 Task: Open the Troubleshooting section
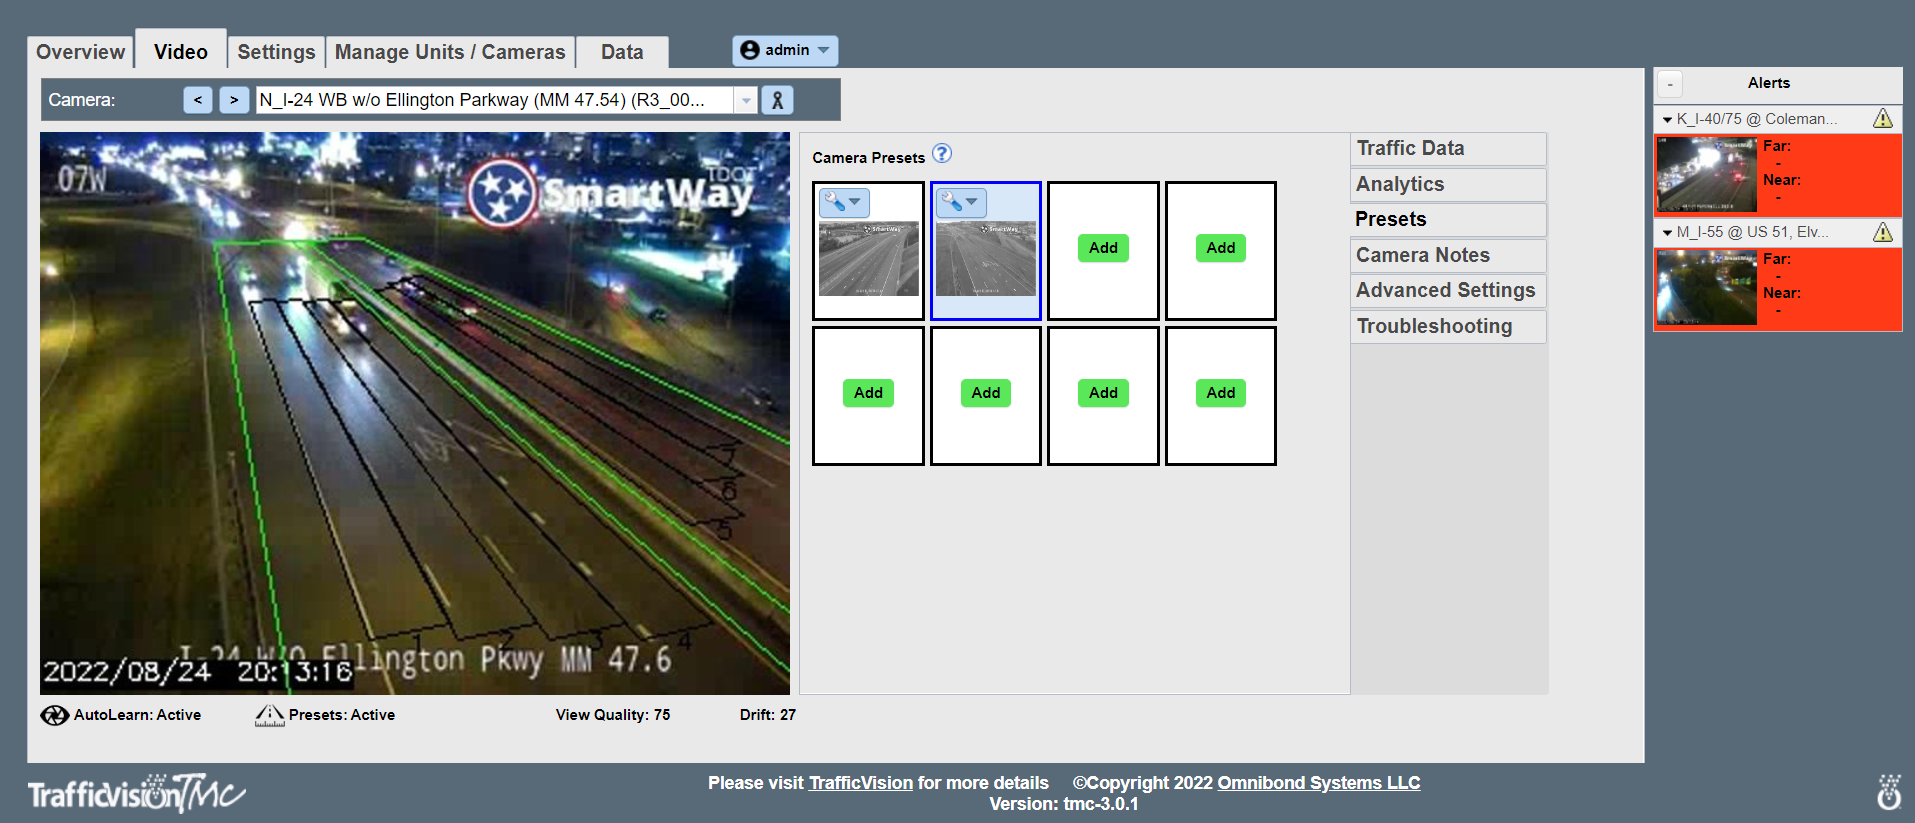click(1448, 327)
